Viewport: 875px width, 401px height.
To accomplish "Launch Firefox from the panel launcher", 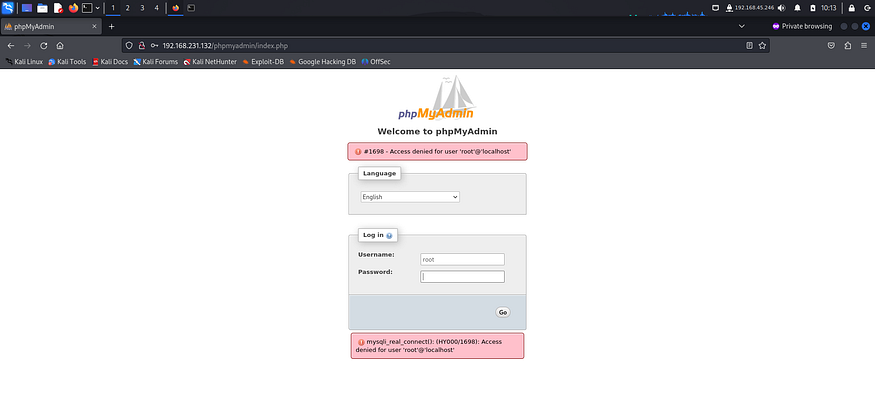I will click(73, 8).
